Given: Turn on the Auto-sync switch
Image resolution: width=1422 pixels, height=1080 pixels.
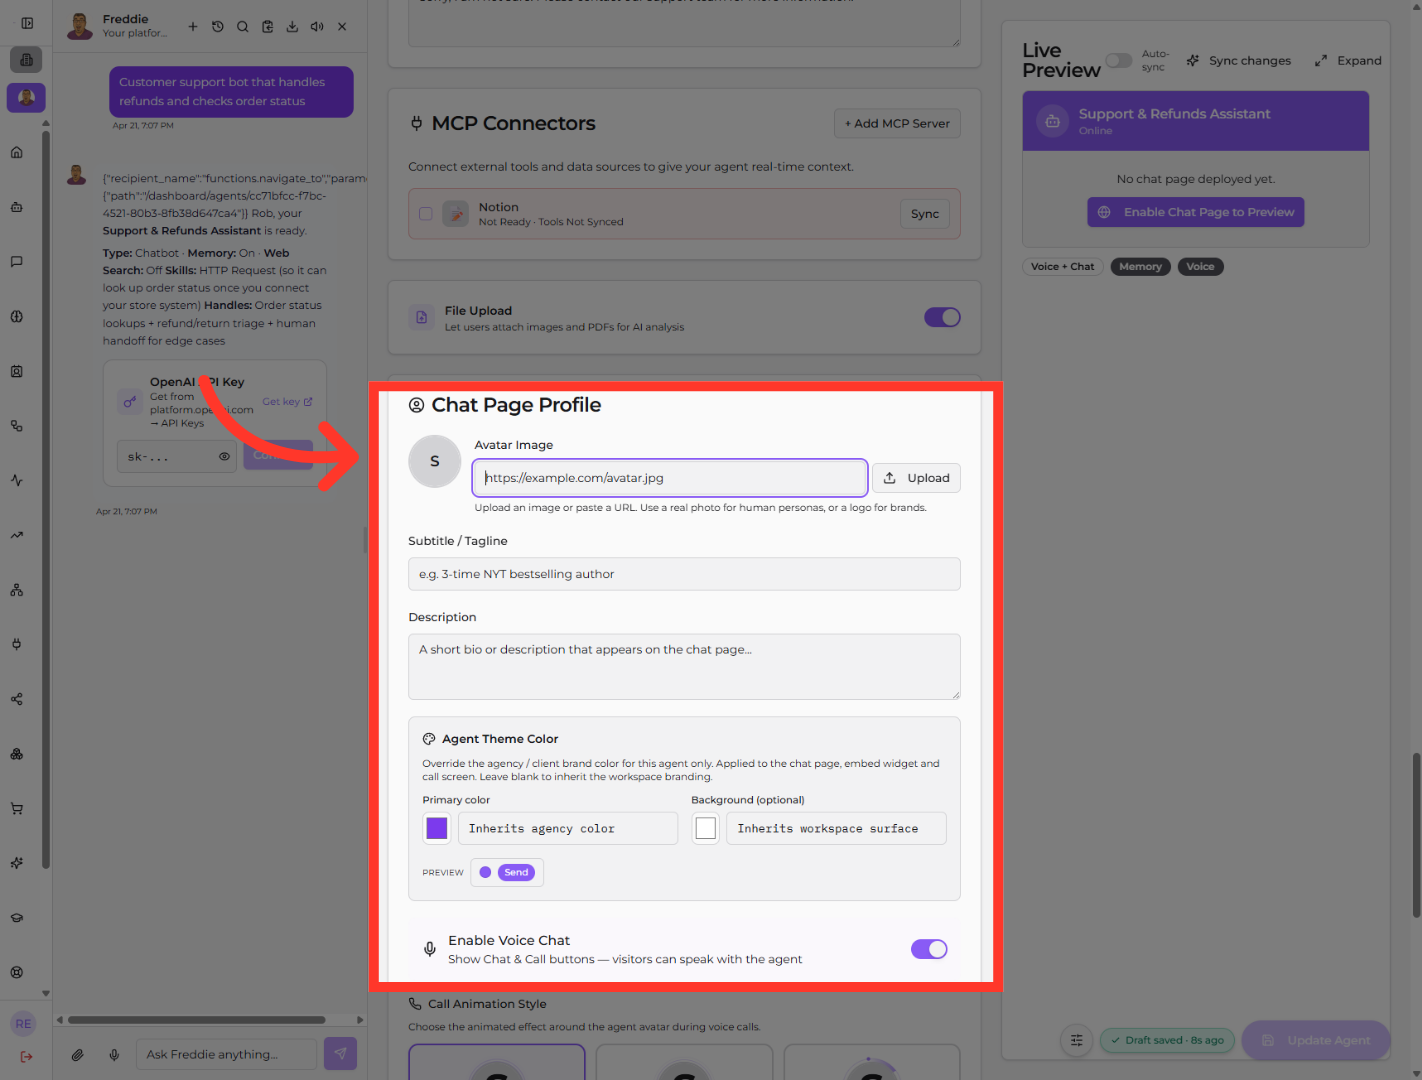Looking at the screenshot, I should 1119,61.
